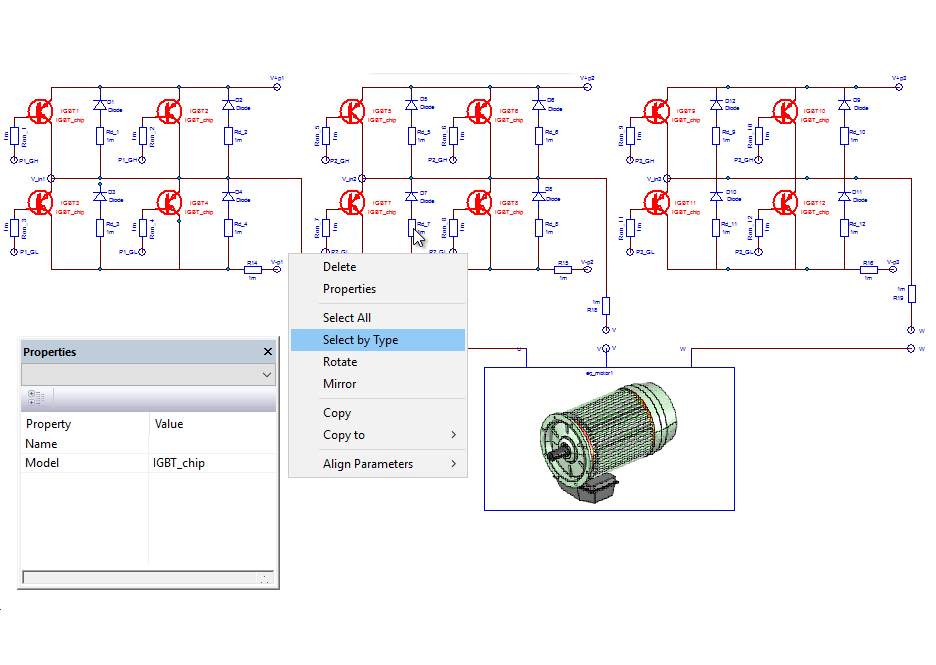Select the IGBT1 transistor symbol

pos(39,111)
